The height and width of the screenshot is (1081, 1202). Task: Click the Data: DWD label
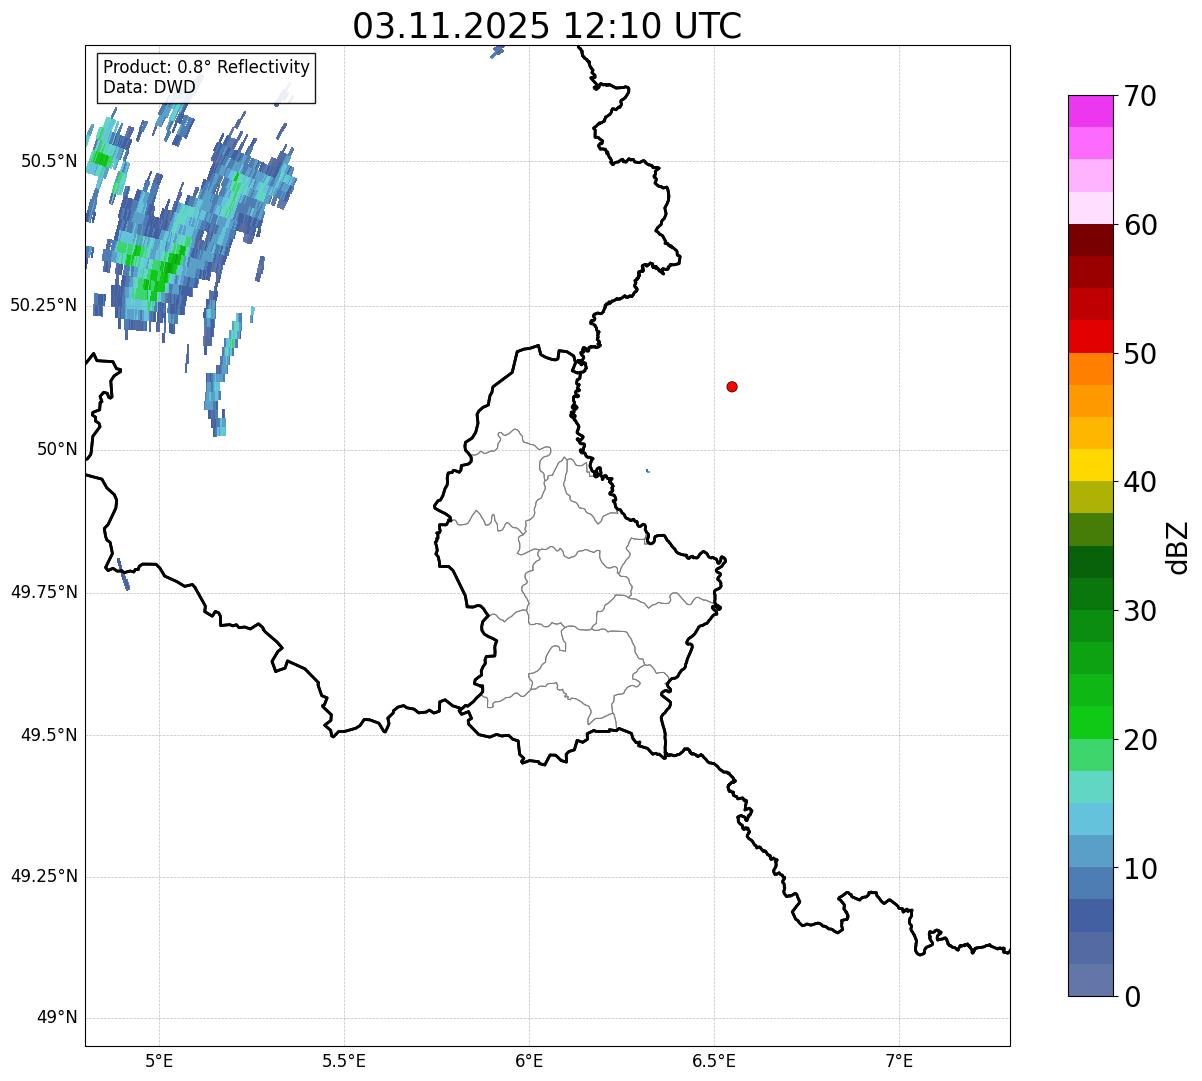[x=149, y=87]
